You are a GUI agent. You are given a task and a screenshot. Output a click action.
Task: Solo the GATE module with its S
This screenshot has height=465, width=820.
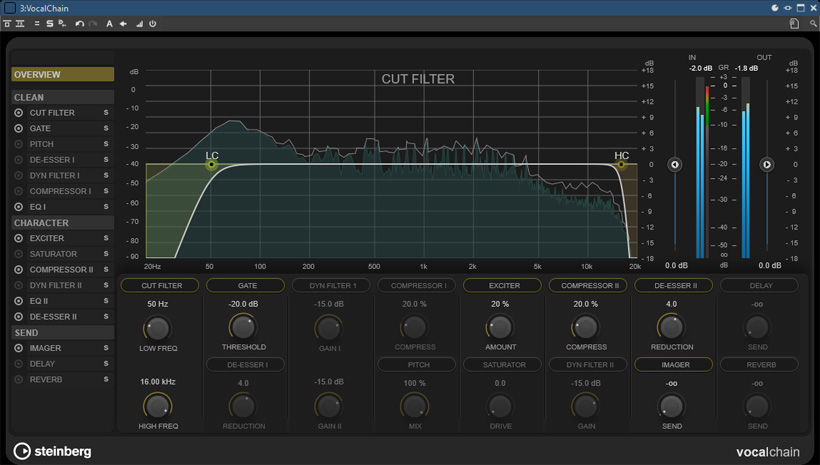106,128
